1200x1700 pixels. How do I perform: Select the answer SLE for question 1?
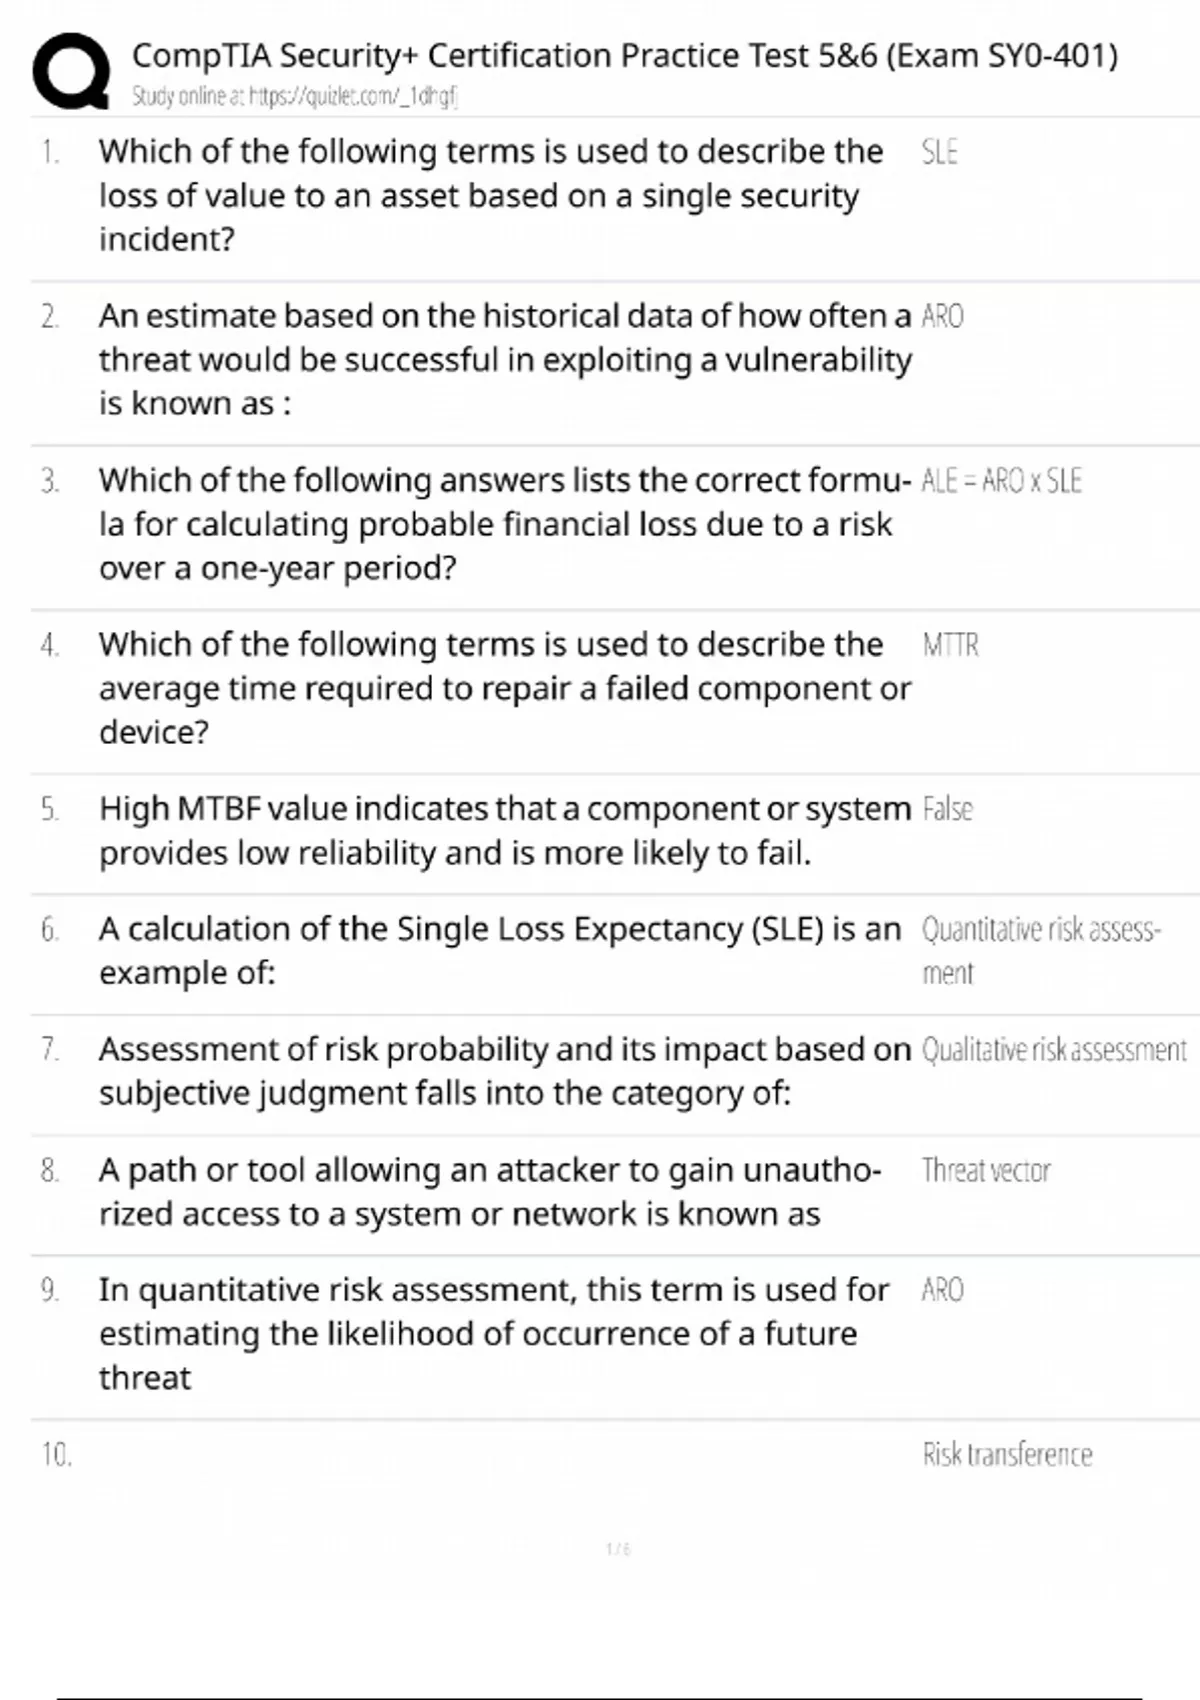pyautogui.click(x=939, y=152)
